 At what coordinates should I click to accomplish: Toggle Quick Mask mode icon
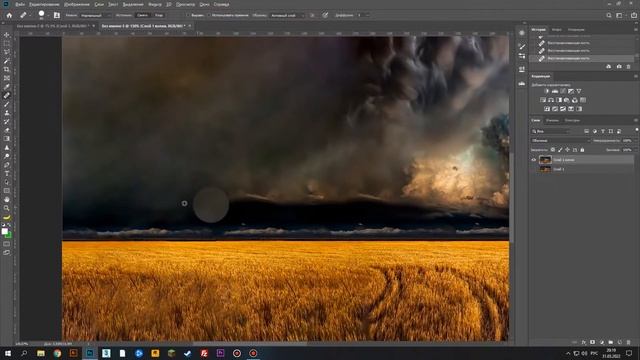[x=7, y=244]
